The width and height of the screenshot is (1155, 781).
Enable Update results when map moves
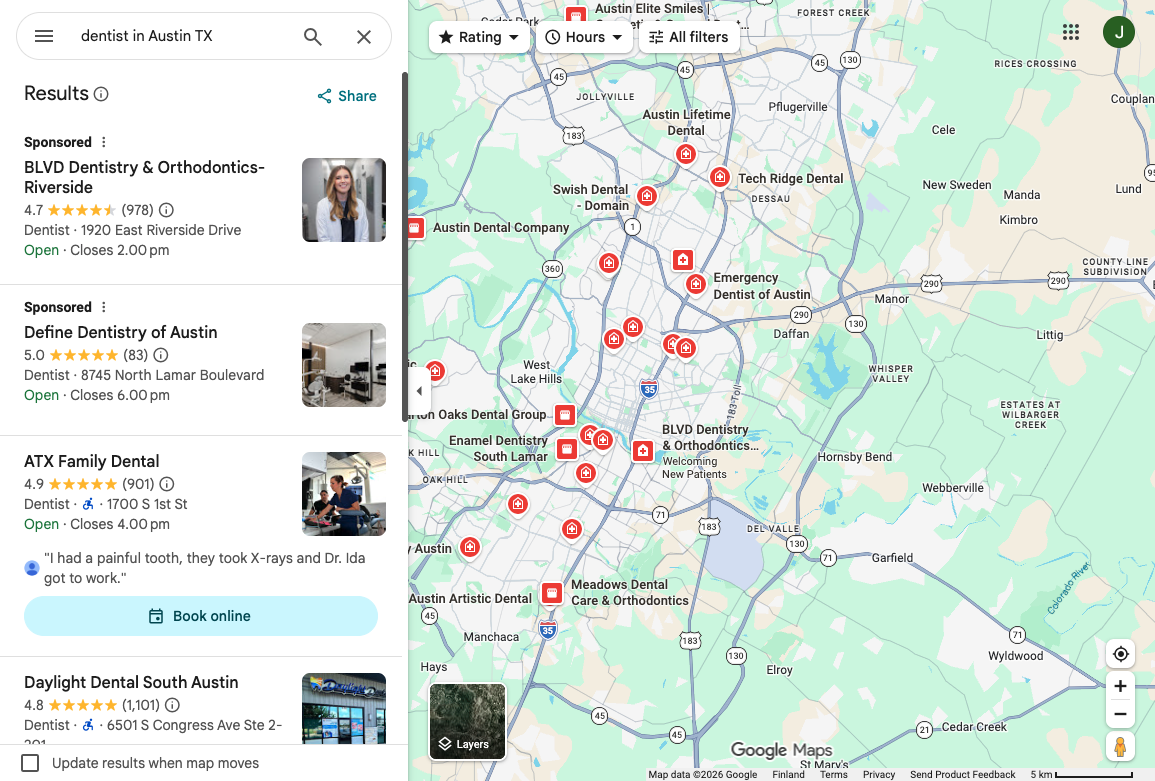coord(30,763)
